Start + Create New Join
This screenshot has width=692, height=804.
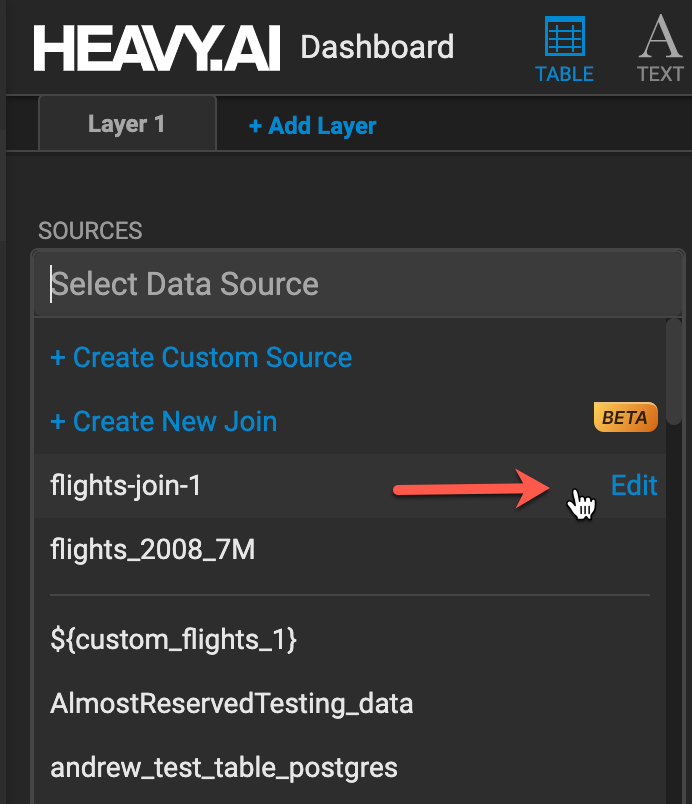(x=163, y=421)
